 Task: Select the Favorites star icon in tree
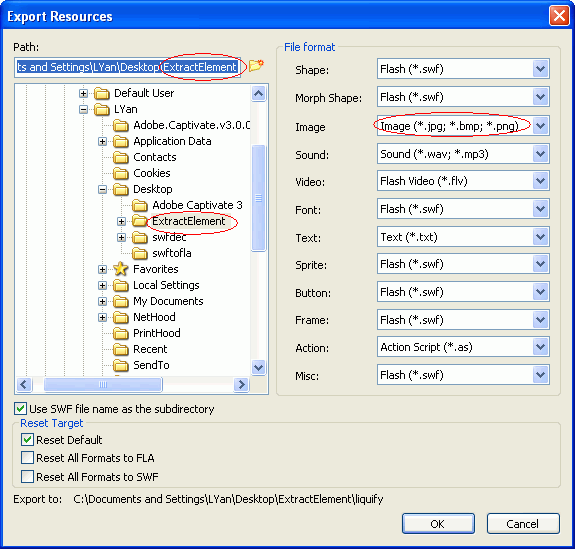[x=120, y=269]
